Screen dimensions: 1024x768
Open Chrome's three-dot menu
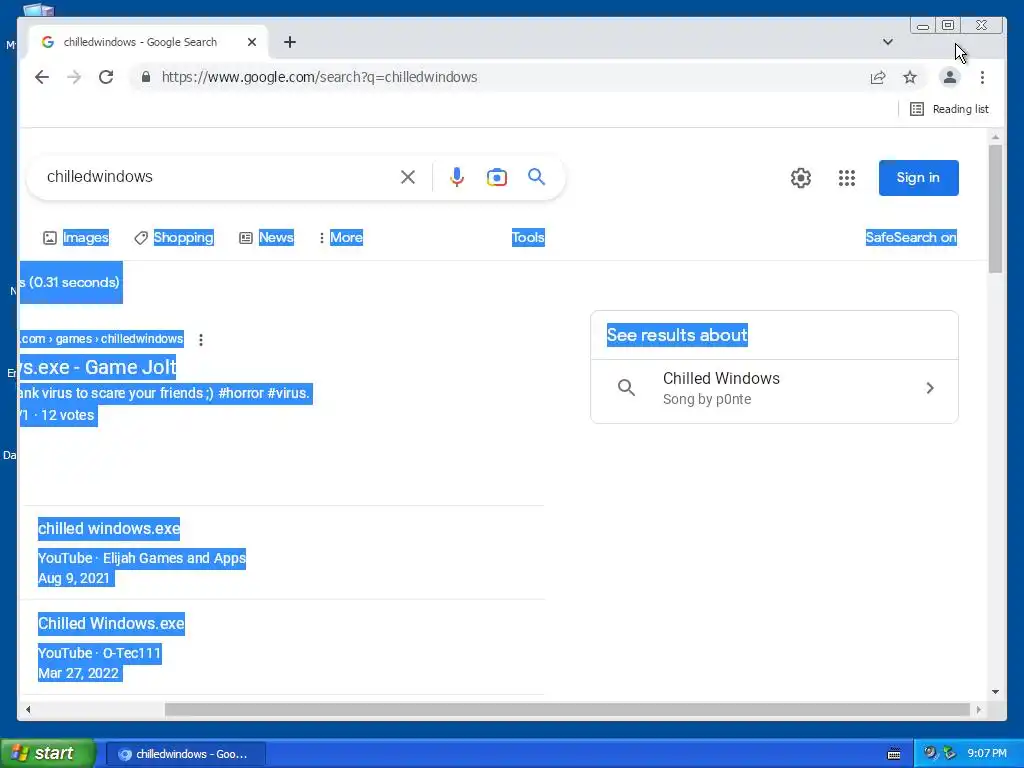[982, 78]
